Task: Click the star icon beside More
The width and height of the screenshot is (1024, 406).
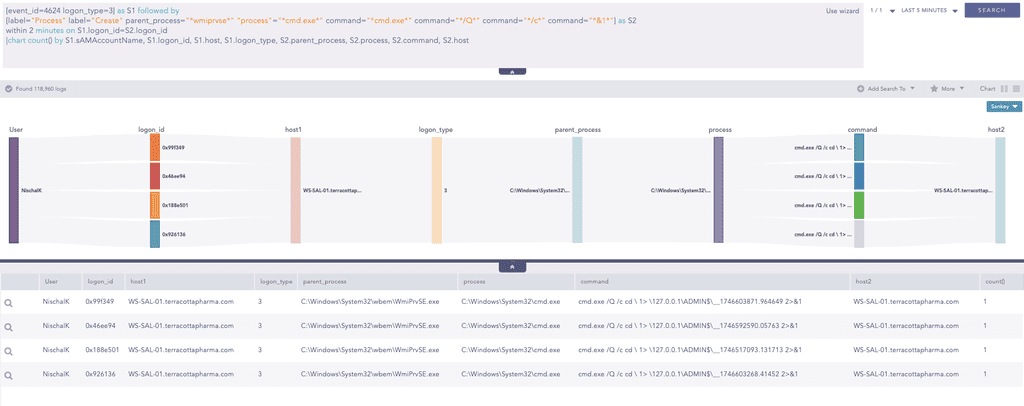Action: 934,88
